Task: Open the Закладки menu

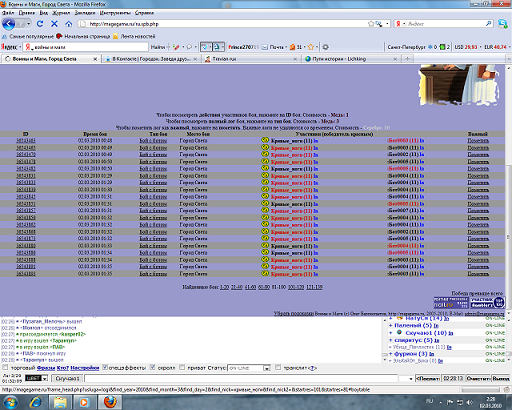Action: [85, 13]
